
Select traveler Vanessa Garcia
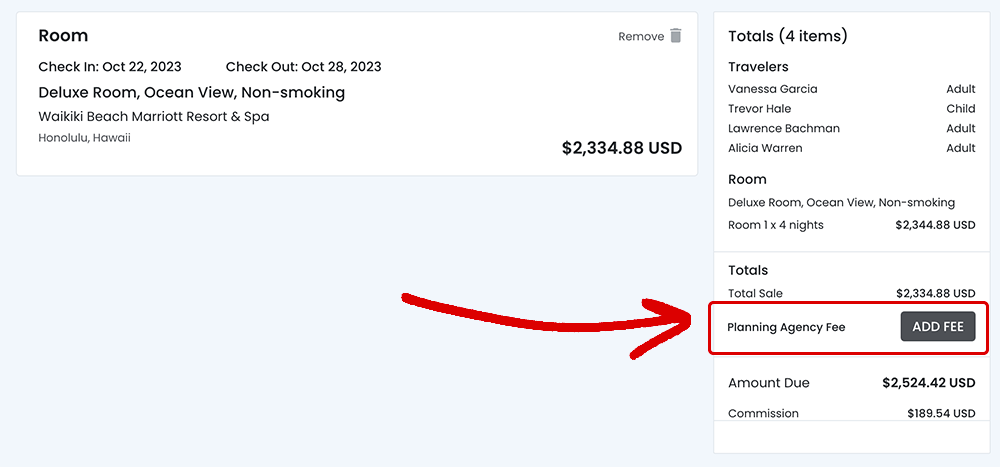pyautogui.click(x=773, y=89)
